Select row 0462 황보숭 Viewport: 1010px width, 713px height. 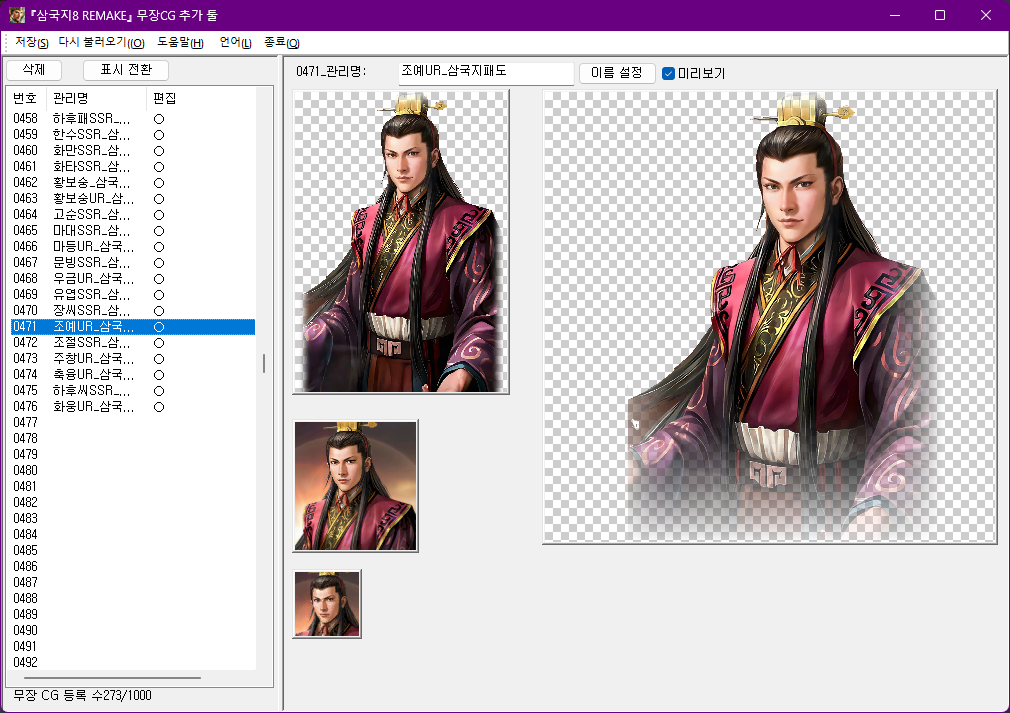coord(133,182)
